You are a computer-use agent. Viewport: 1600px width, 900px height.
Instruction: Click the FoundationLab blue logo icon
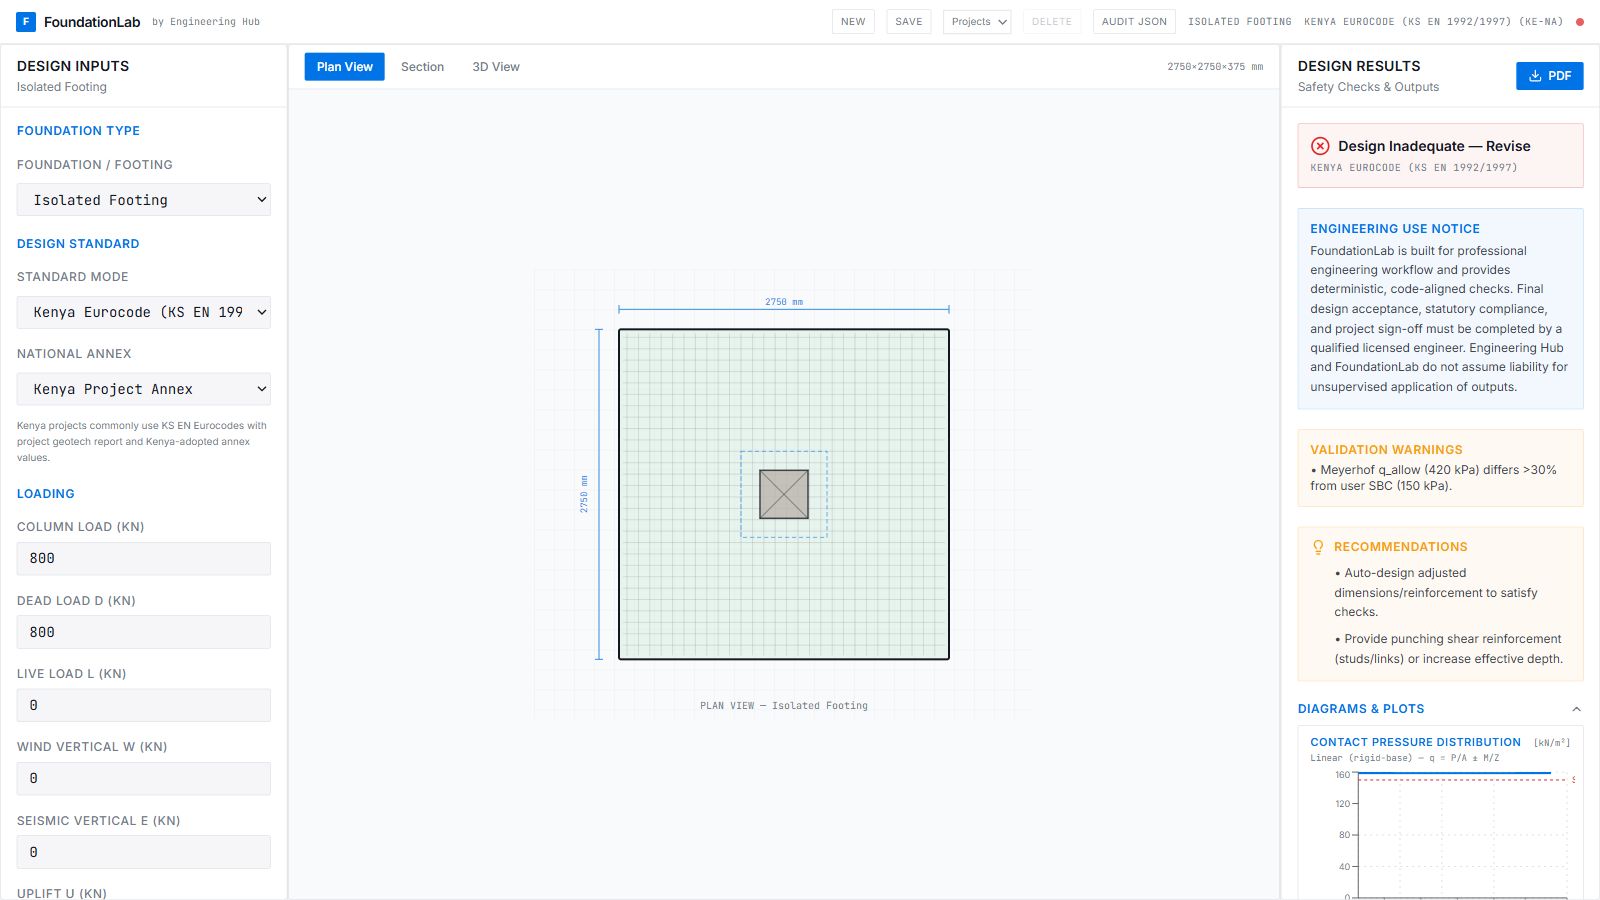coord(26,21)
